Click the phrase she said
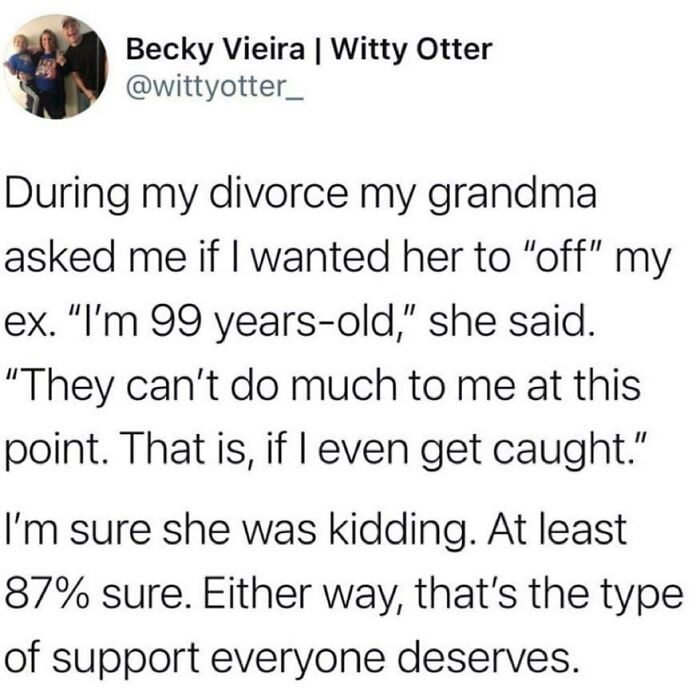Screen dimensions: 700x699 512,321
